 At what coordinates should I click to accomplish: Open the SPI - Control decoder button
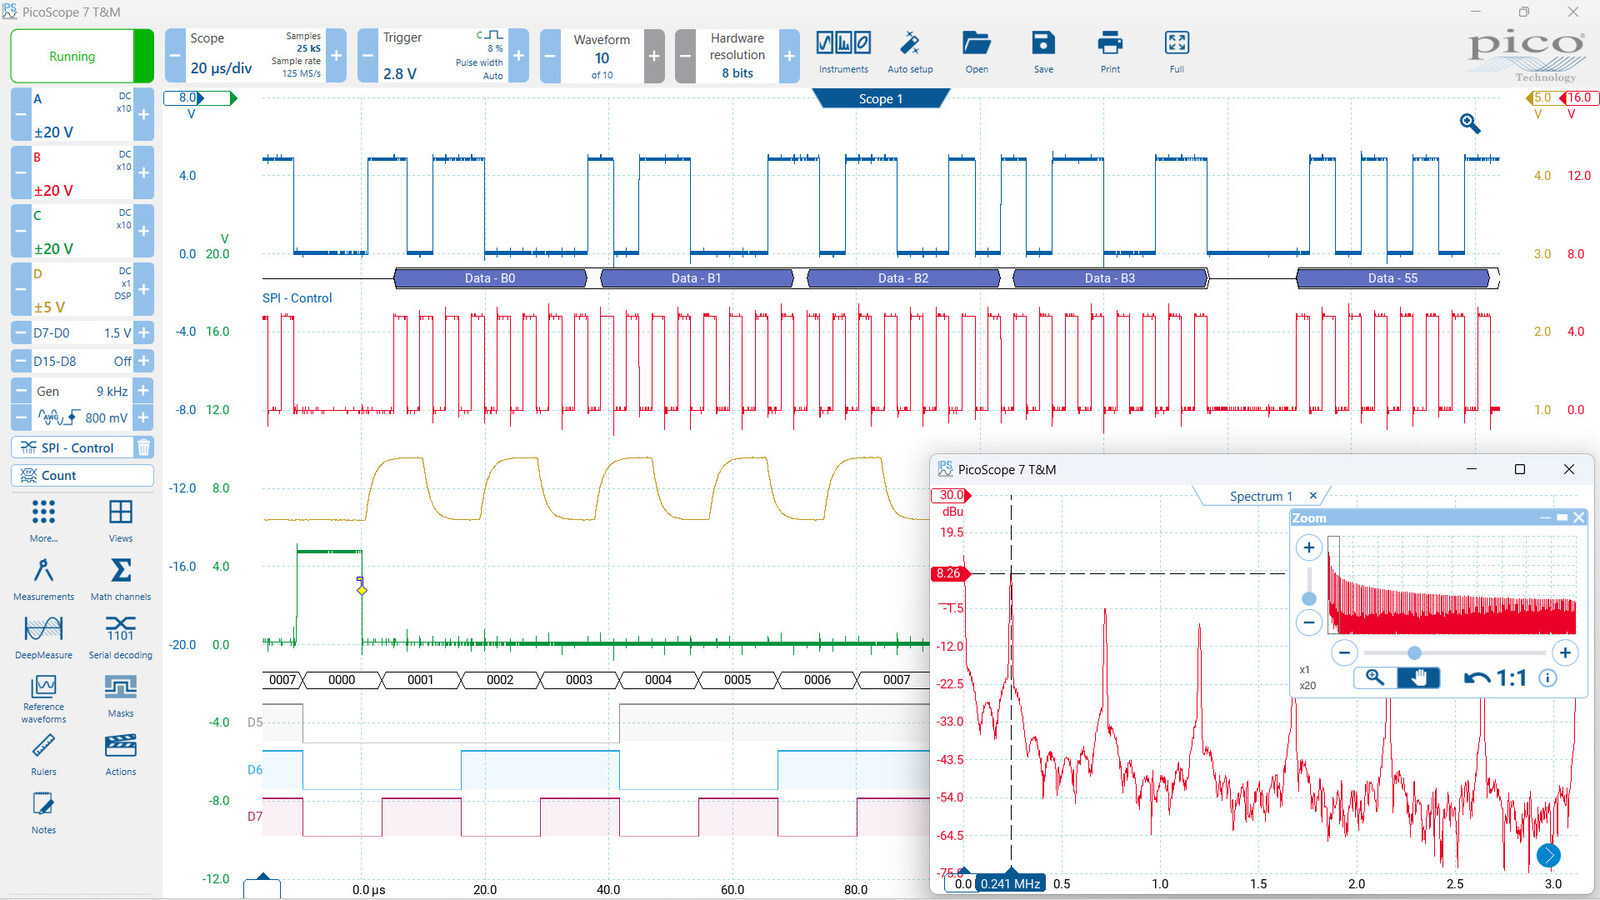point(72,447)
